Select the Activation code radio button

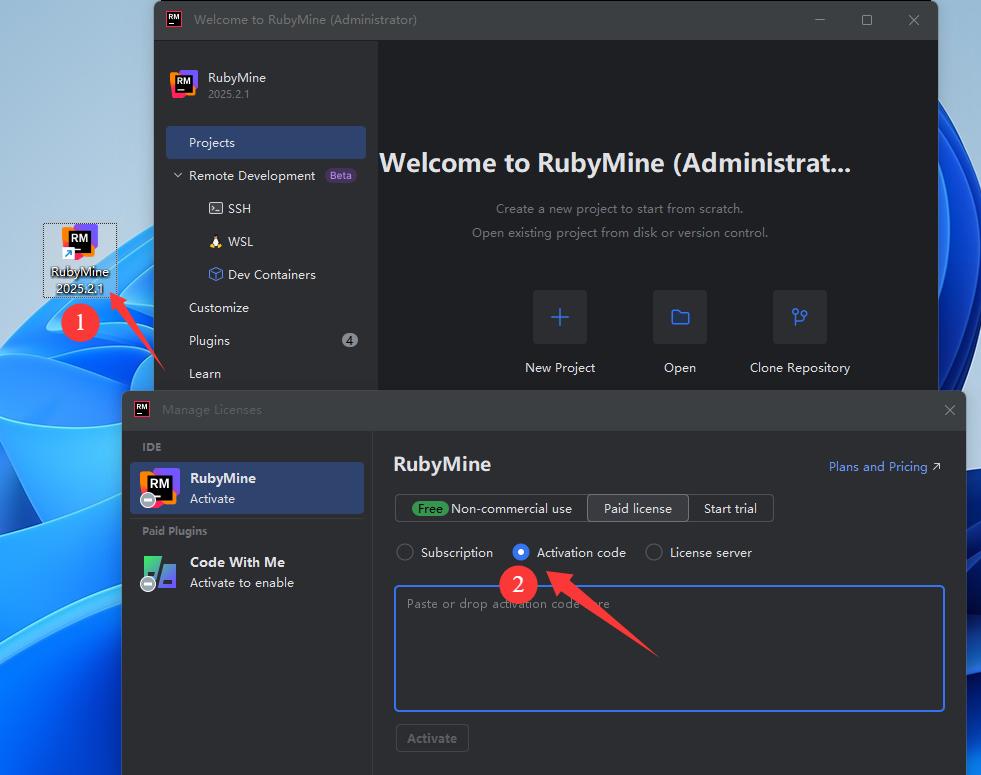click(521, 552)
